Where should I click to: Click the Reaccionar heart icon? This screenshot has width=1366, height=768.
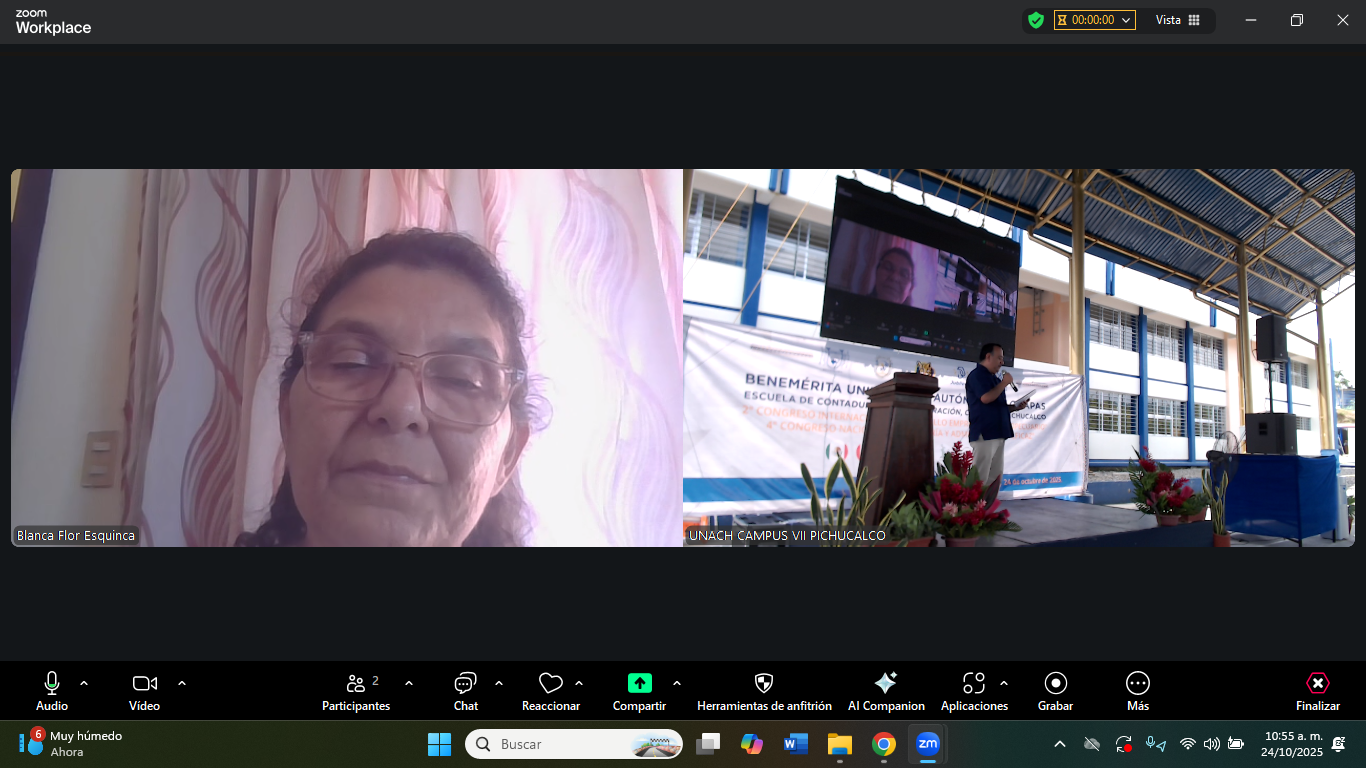click(x=550, y=684)
